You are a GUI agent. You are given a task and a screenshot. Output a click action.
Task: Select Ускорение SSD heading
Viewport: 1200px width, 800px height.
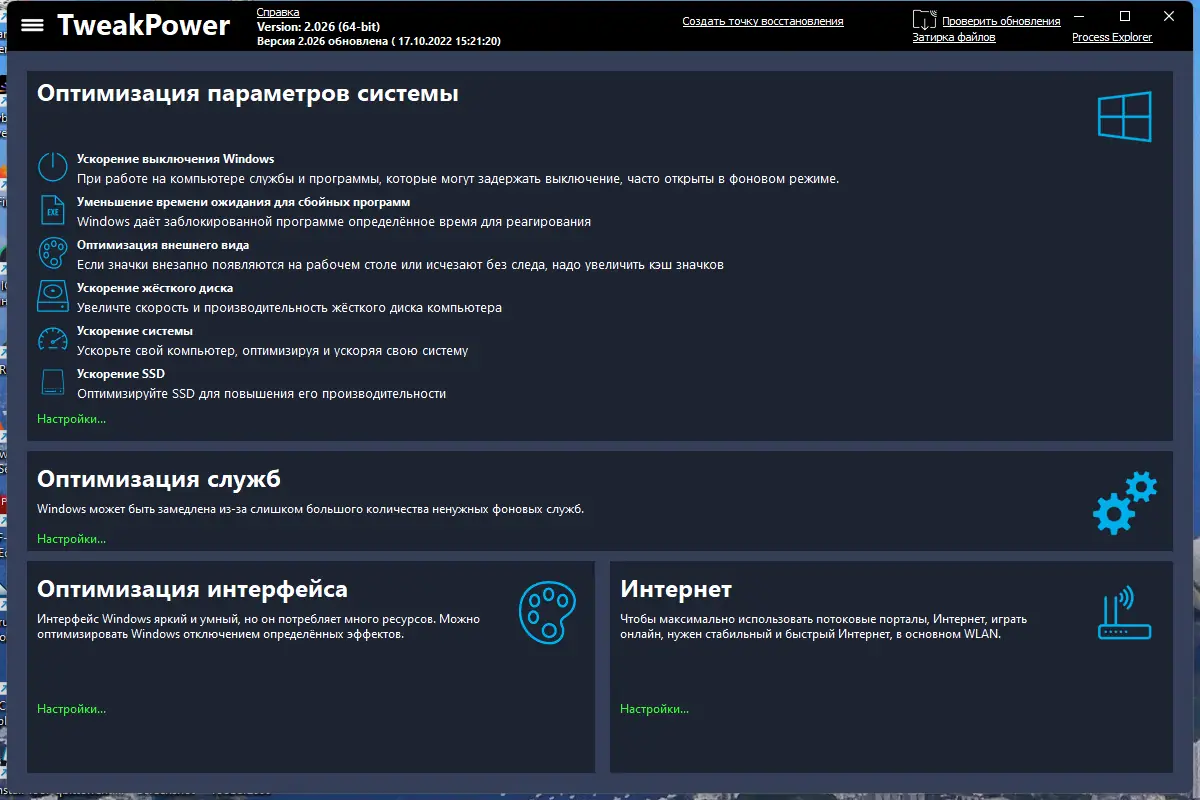point(121,374)
